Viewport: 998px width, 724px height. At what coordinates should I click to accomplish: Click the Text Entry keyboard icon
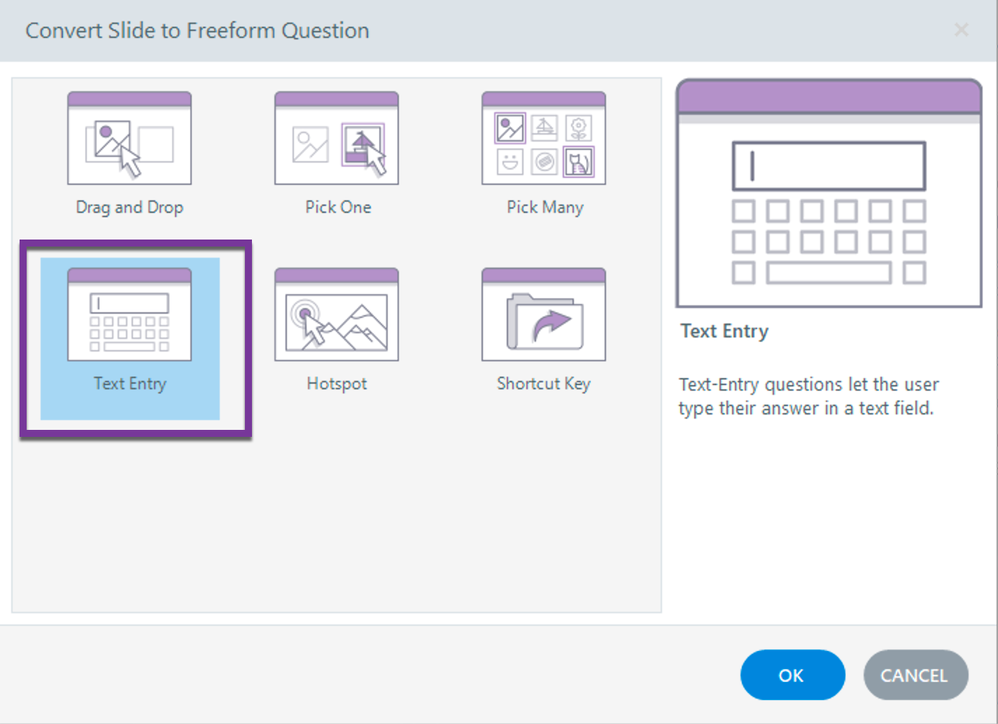[129, 314]
